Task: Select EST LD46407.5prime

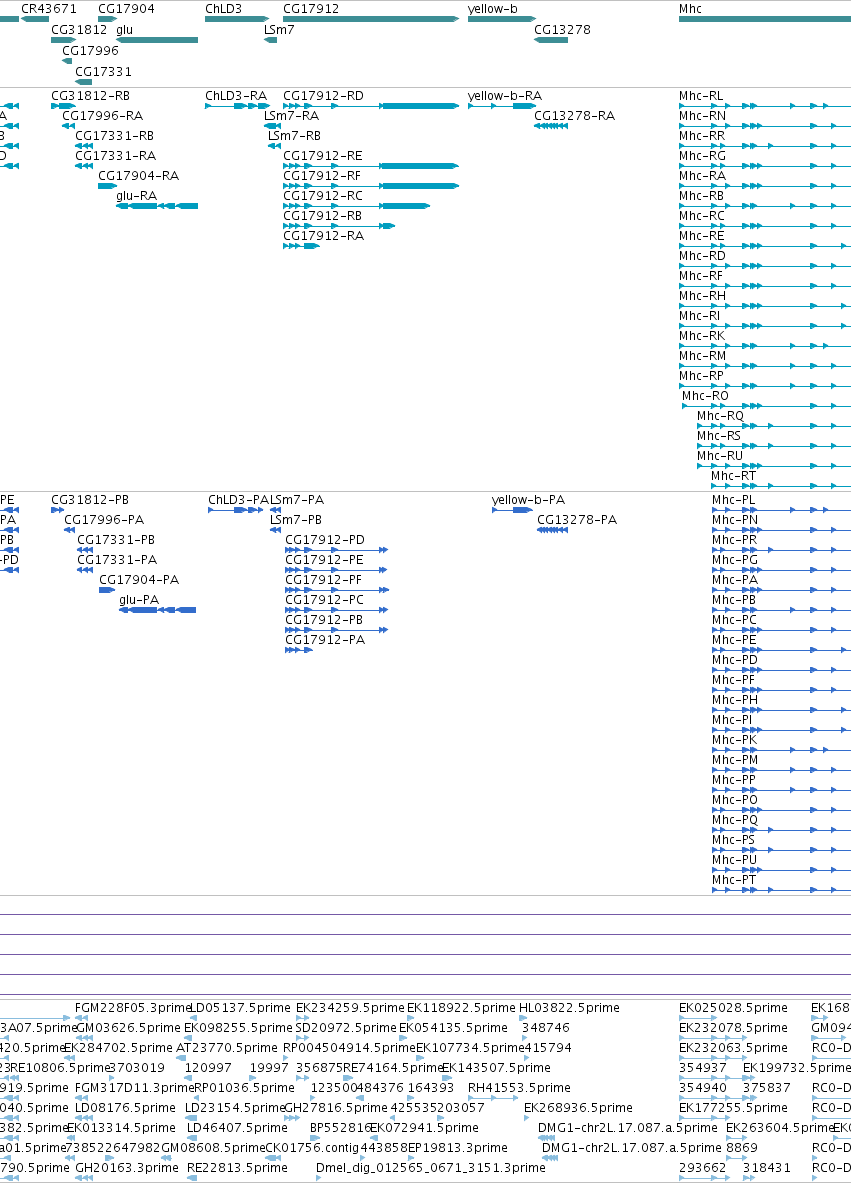Action: click(237, 1128)
